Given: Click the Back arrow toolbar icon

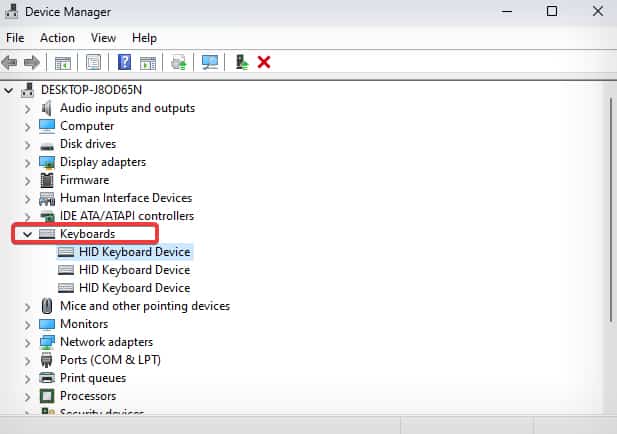Looking at the screenshot, I should coord(9,62).
